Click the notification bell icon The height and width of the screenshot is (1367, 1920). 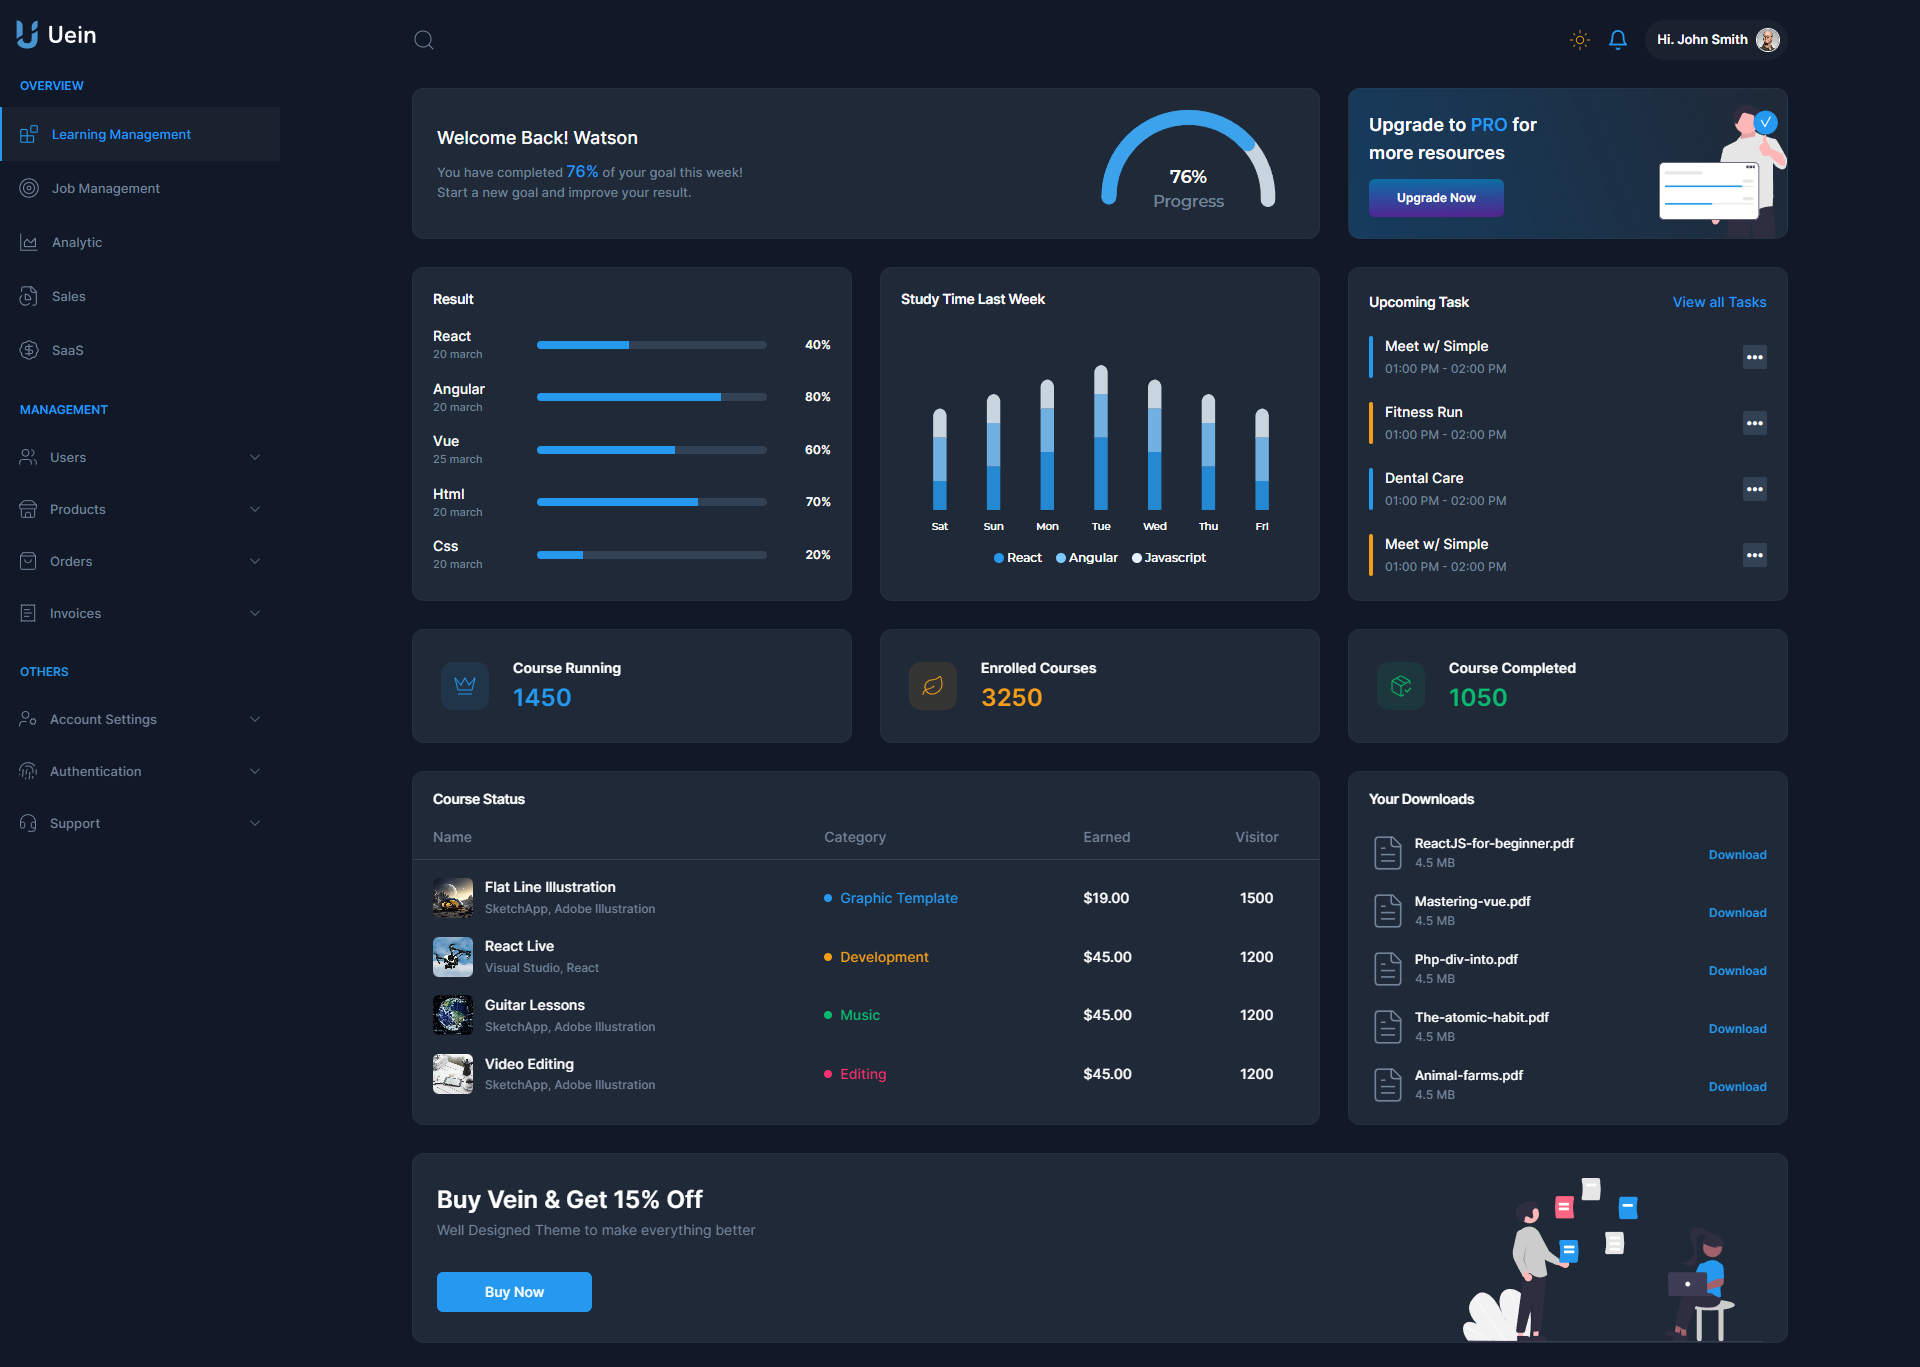1618,40
